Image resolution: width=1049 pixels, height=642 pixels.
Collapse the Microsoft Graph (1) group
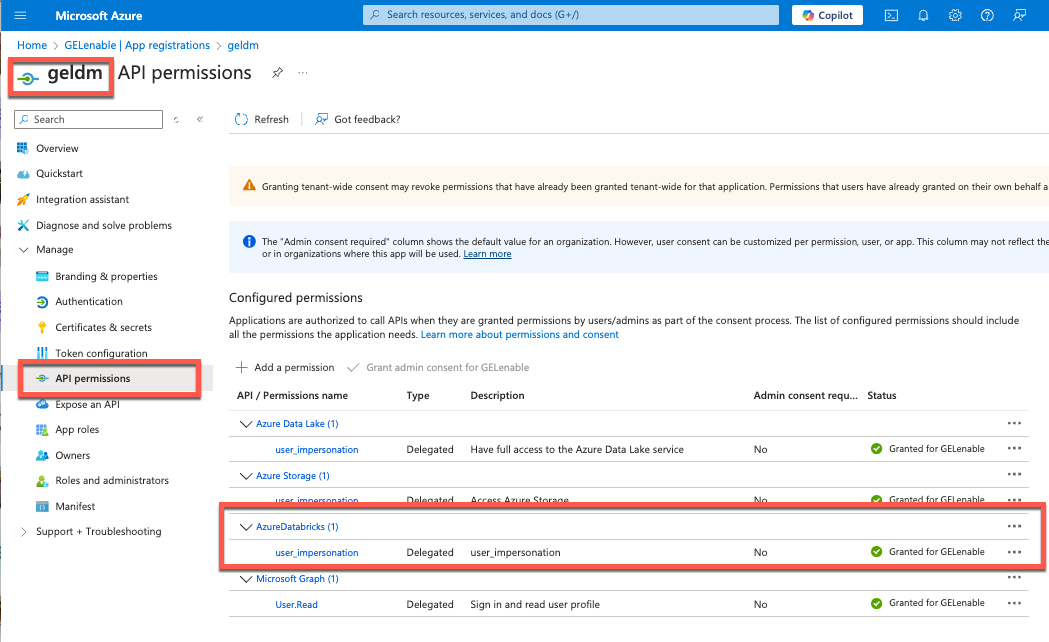tap(245, 578)
